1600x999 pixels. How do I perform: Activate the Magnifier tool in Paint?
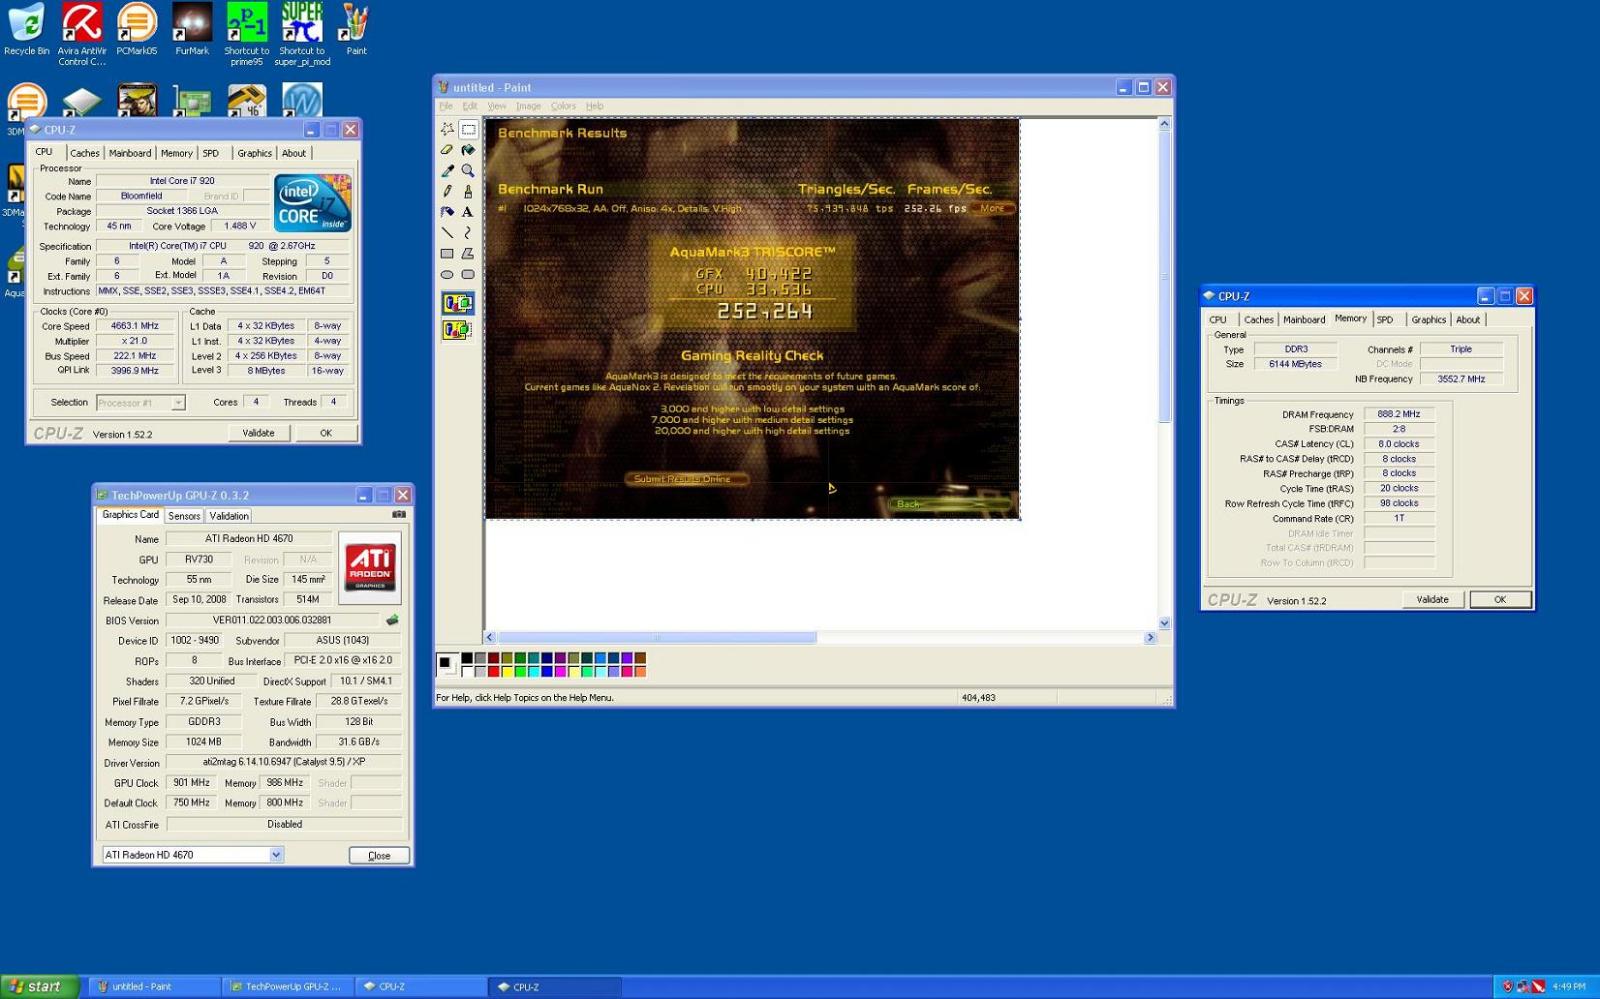468,171
